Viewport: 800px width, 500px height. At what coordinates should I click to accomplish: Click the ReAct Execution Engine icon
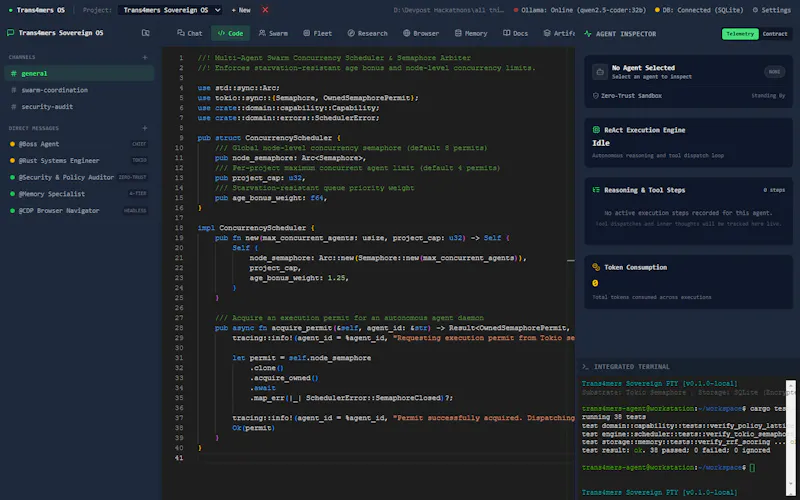pyautogui.click(x=596, y=130)
